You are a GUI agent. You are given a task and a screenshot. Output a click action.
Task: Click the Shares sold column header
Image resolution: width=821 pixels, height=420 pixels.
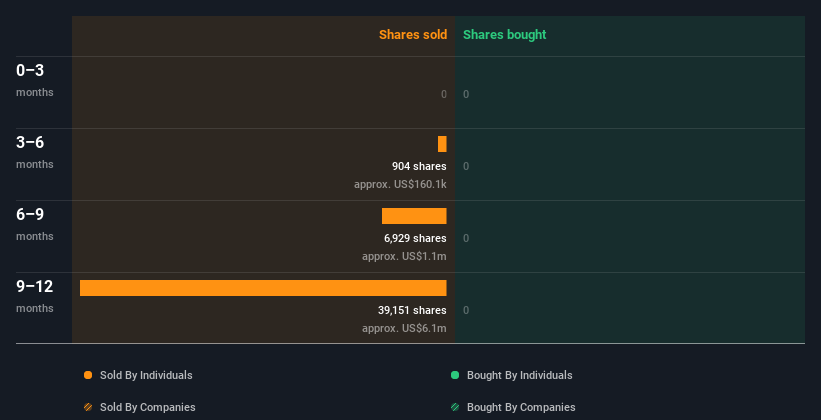(413, 35)
